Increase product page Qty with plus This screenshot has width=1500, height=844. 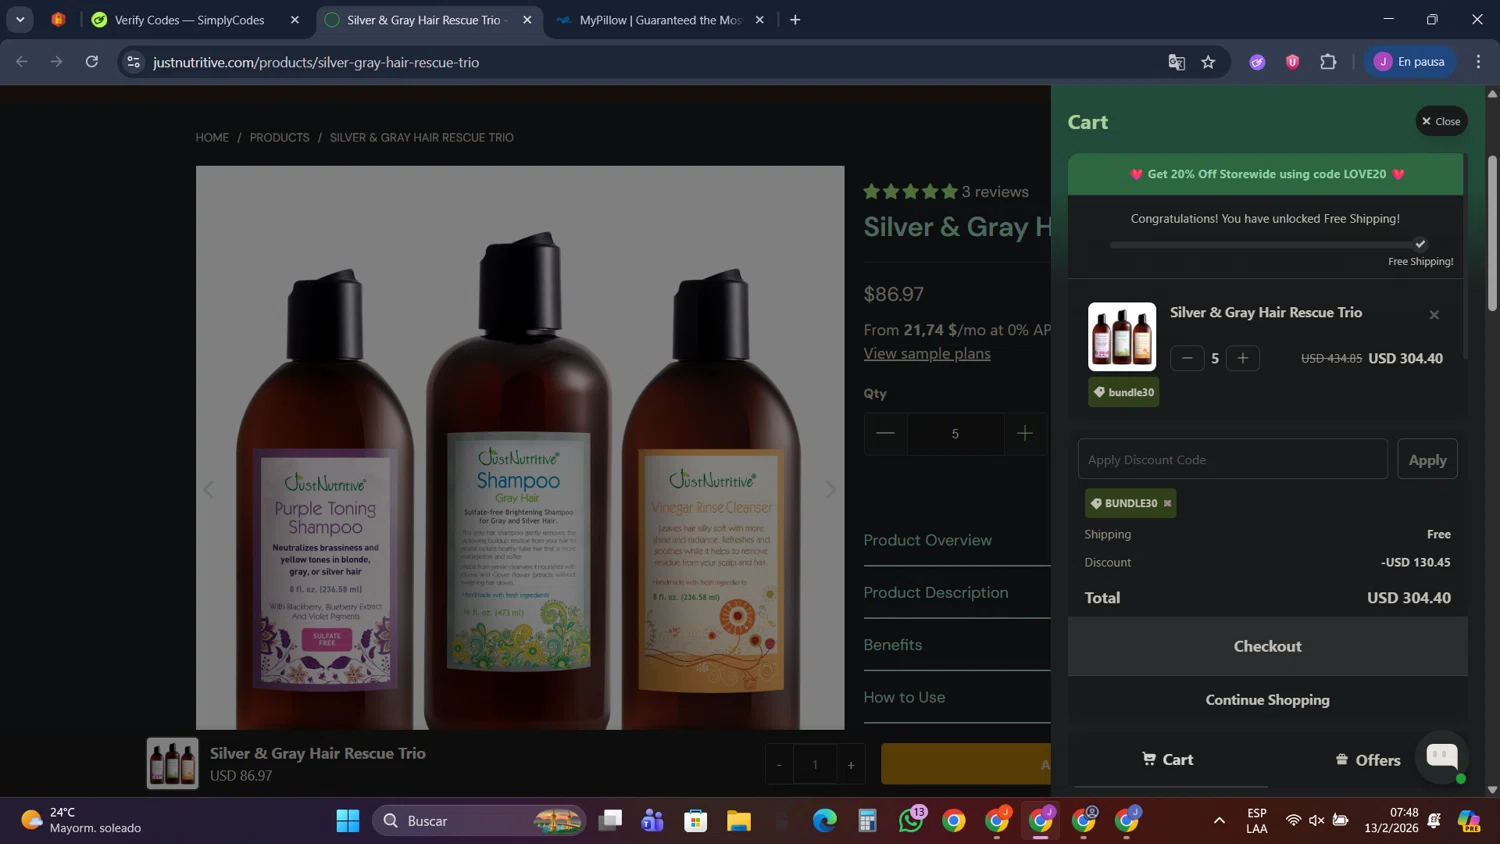pos(1024,433)
